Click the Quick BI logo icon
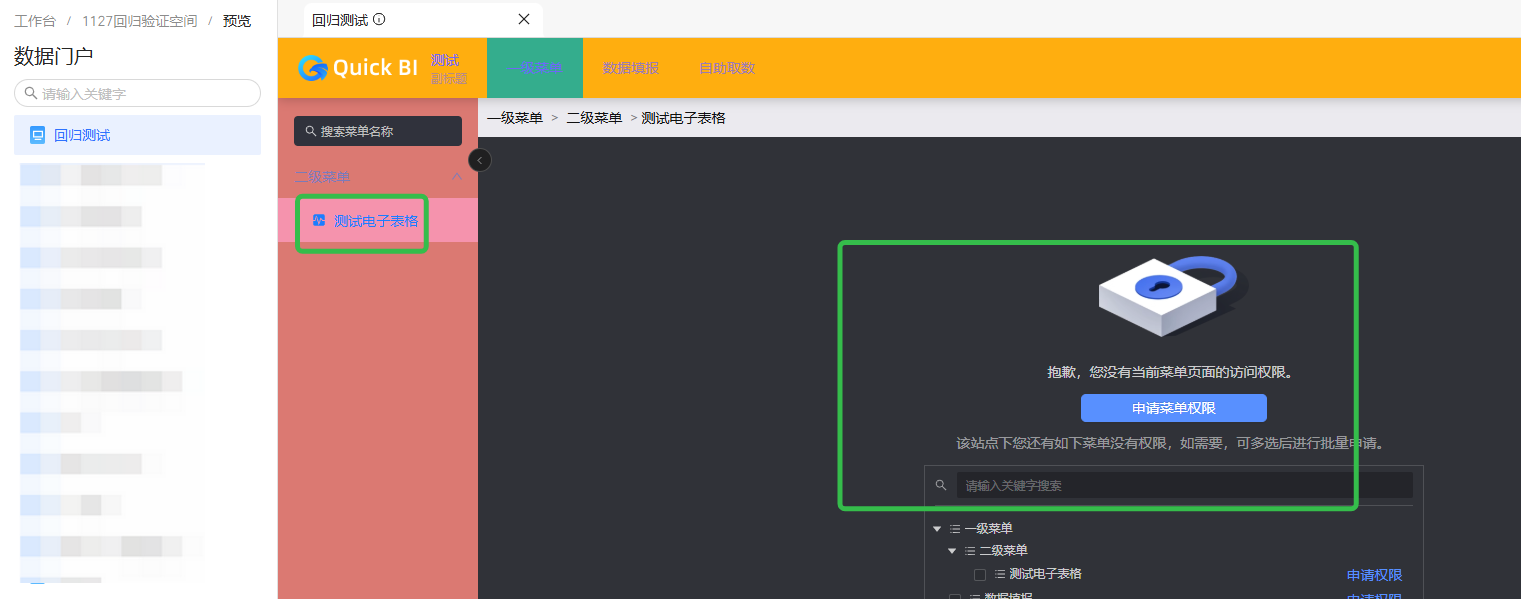 tap(313, 68)
